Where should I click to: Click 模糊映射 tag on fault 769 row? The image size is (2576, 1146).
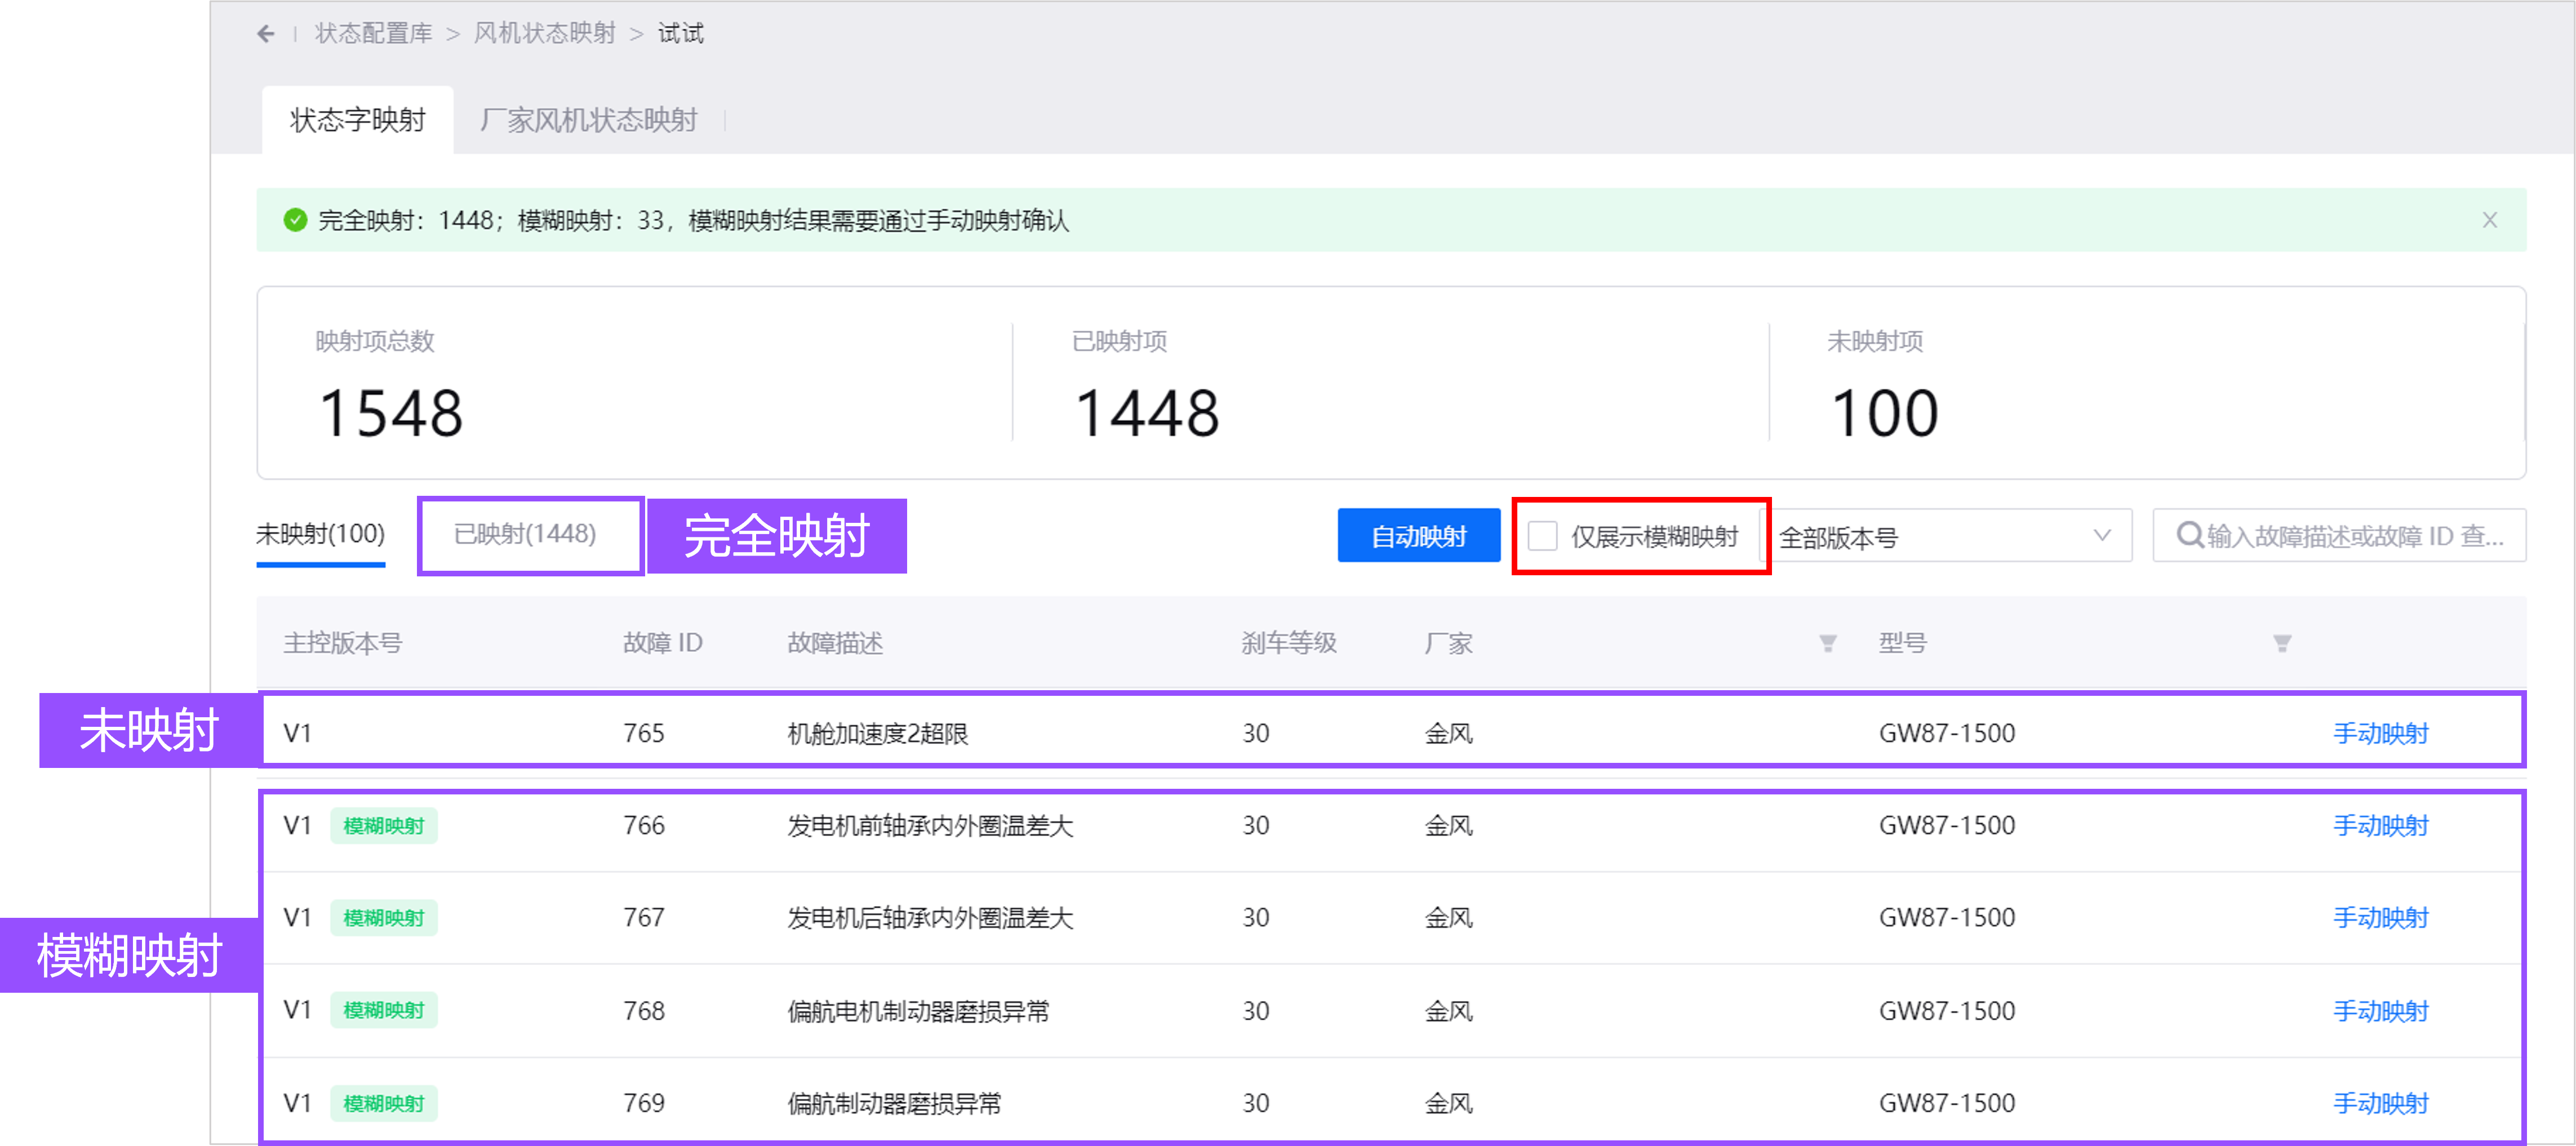tap(384, 1103)
